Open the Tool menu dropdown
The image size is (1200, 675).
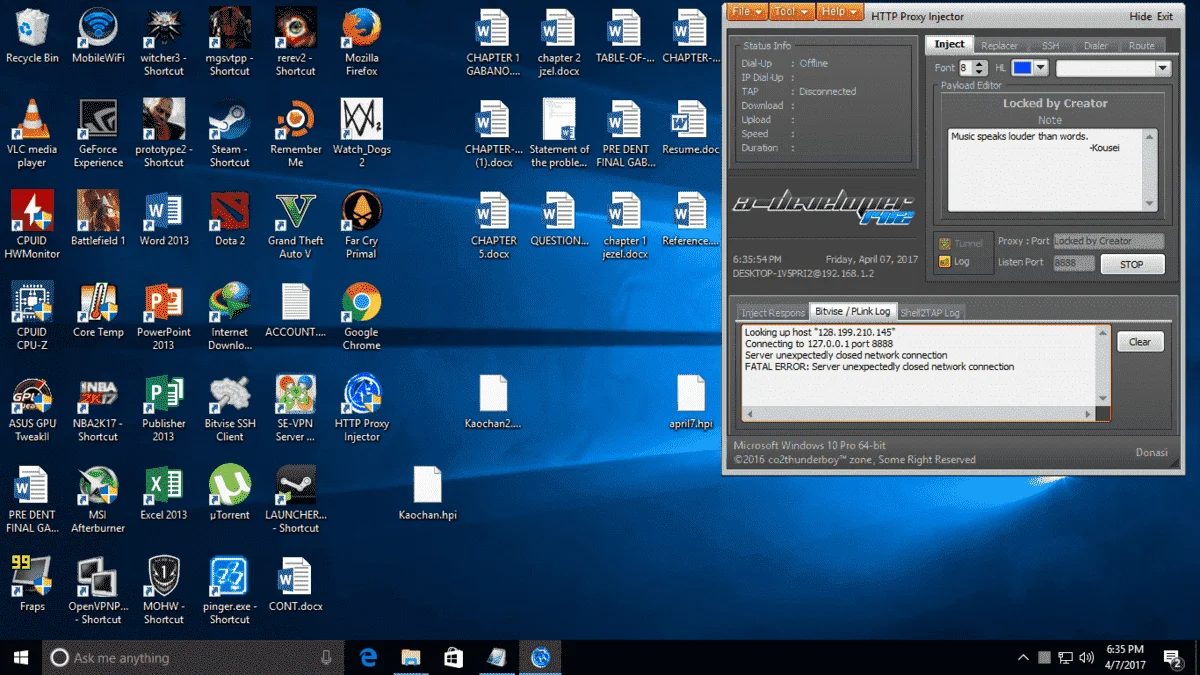[x=791, y=12]
